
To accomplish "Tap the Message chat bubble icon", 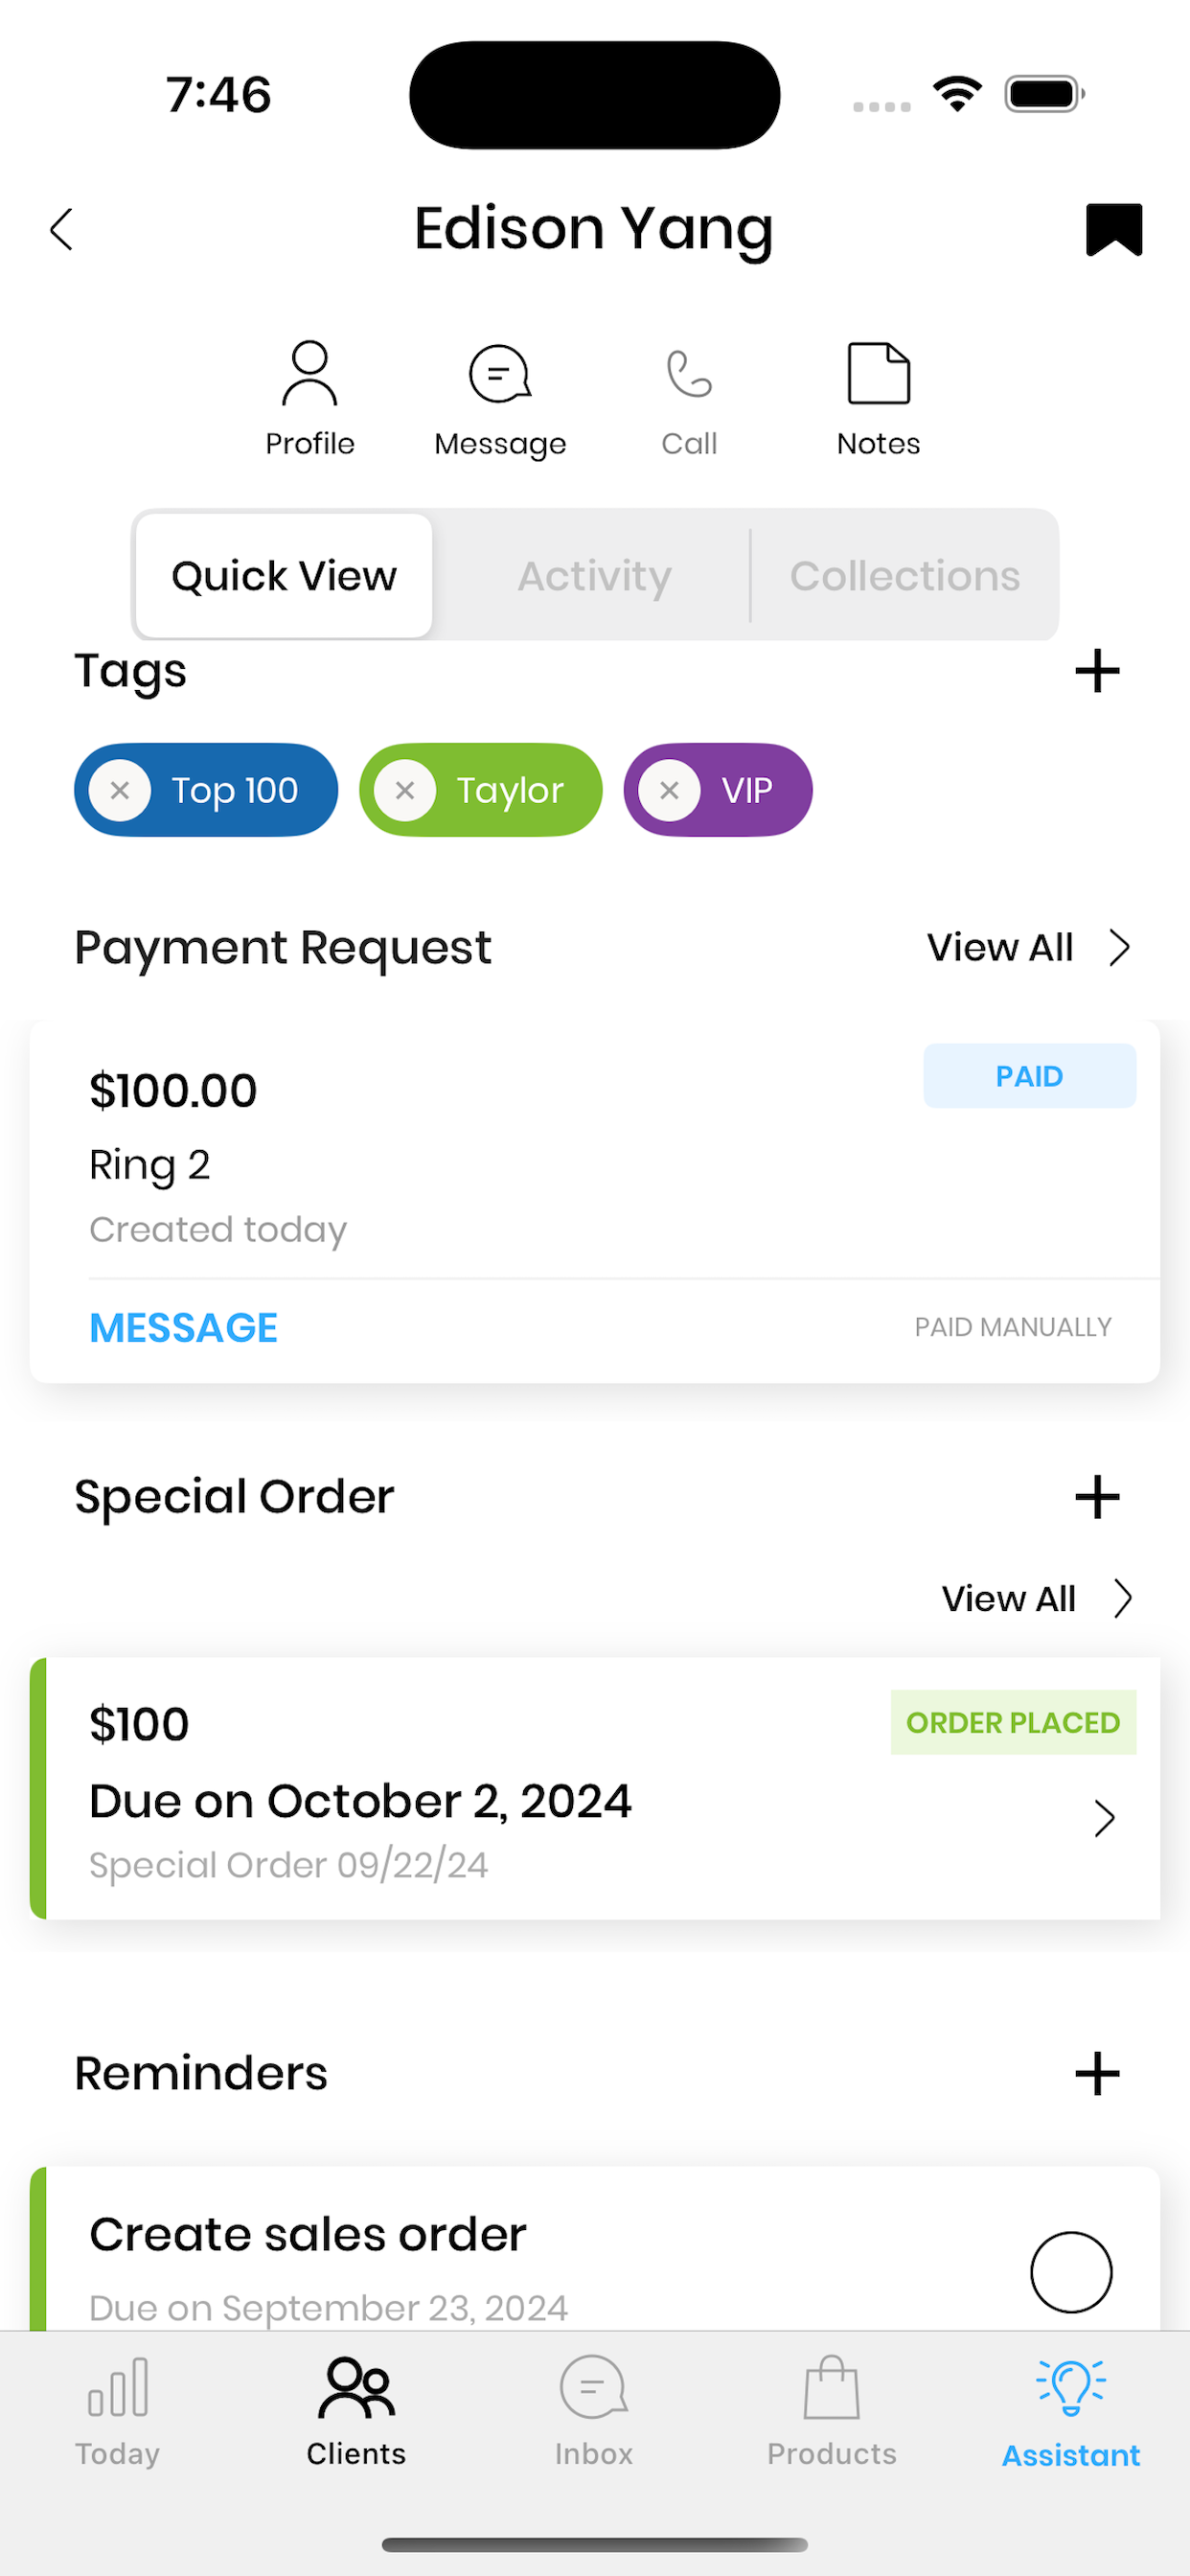I will point(499,374).
